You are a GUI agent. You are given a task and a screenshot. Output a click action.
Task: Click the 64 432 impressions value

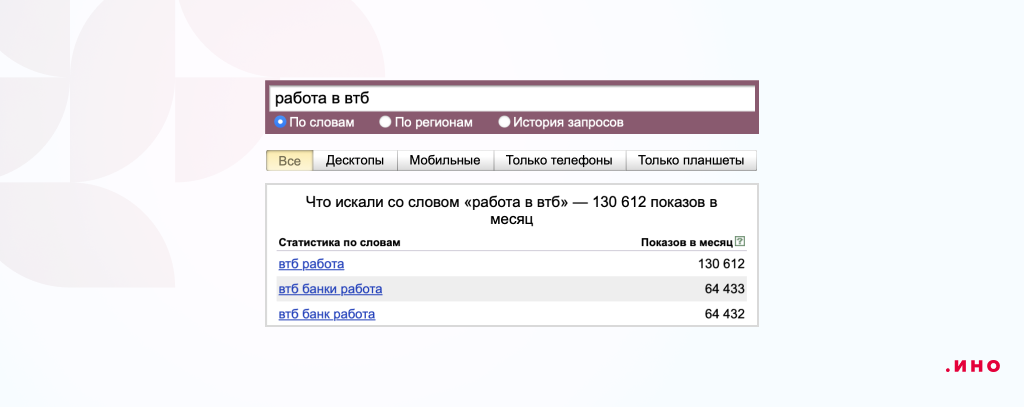(x=725, y=314)
